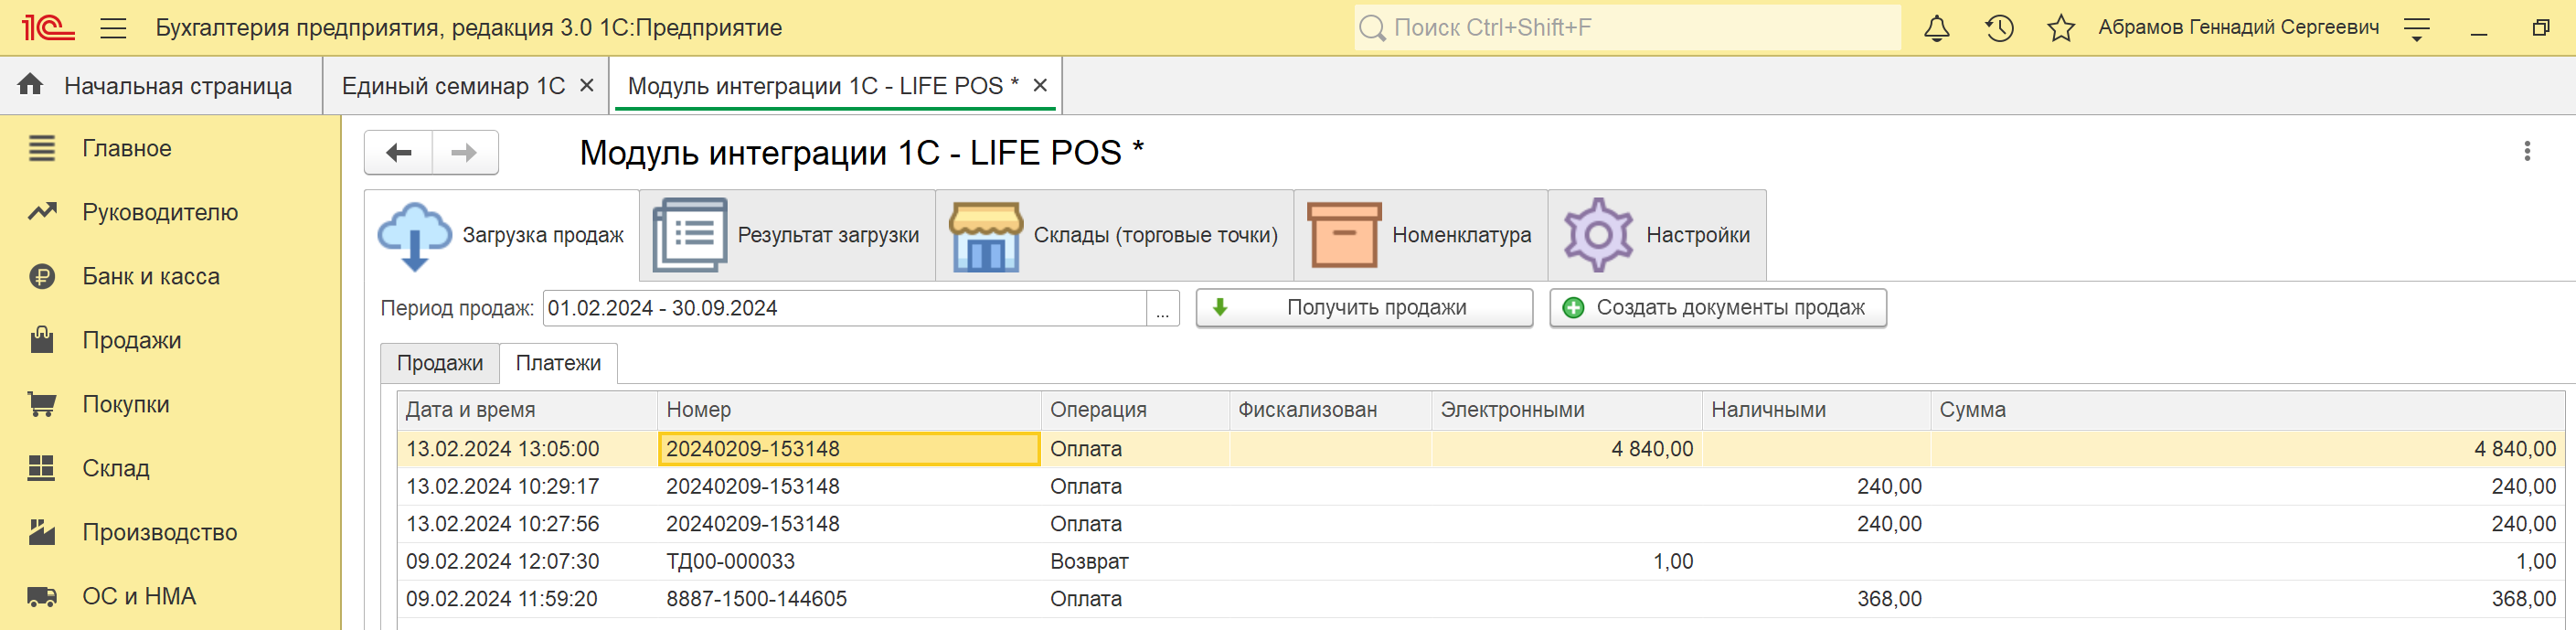Open Продажи section in sidebar

tap(170, 341)
